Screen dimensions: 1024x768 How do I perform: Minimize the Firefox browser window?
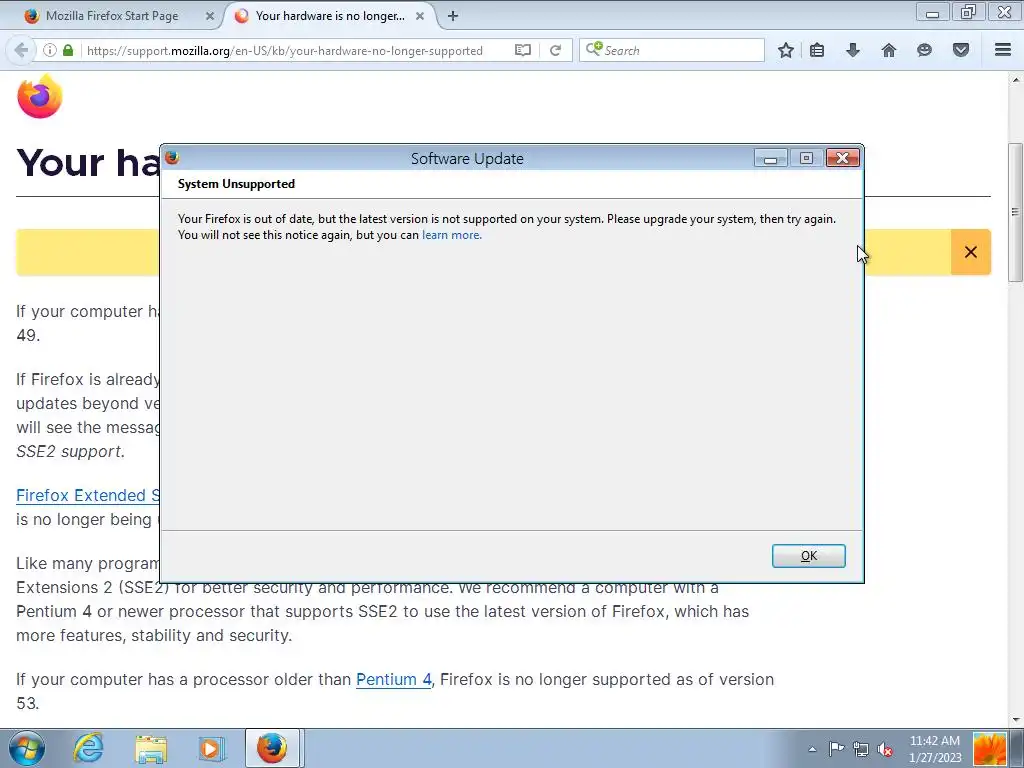click(x=933, y=12)
